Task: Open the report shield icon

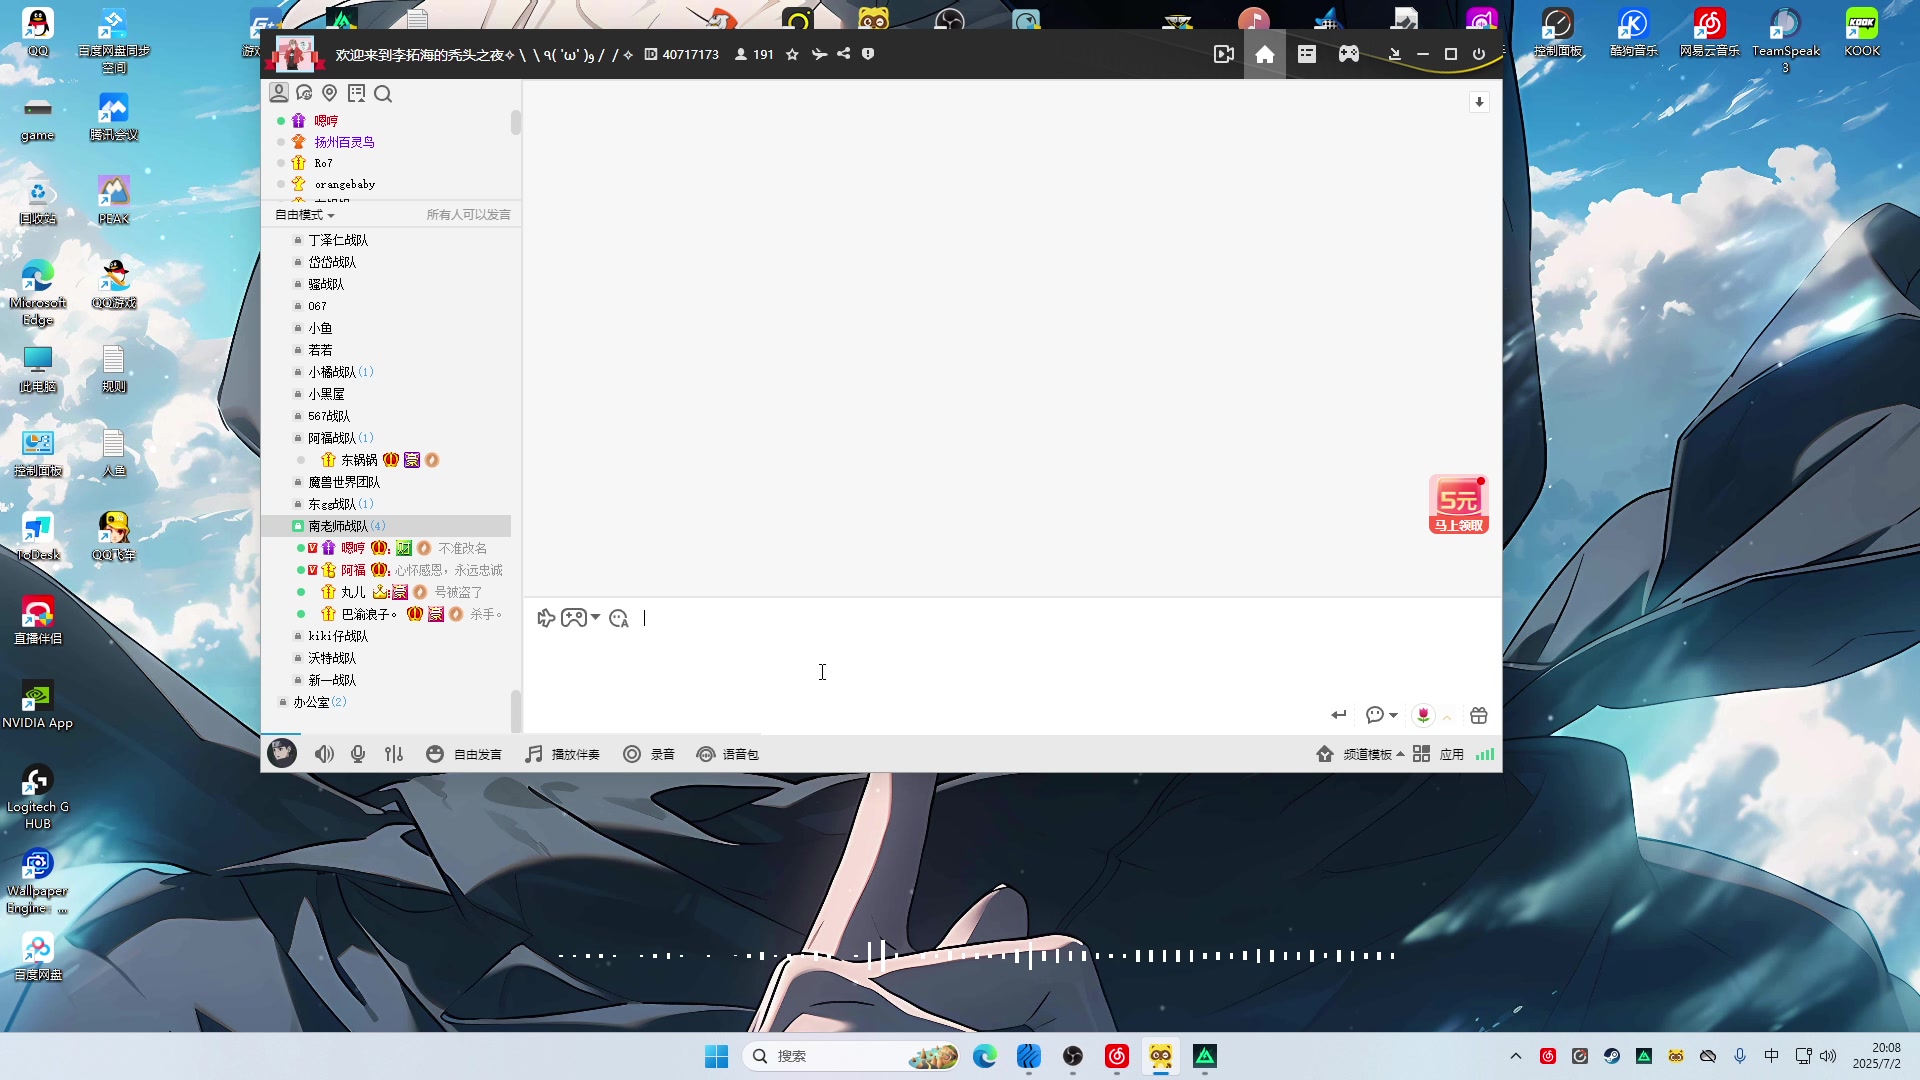Action: click(x=868, y=54)
